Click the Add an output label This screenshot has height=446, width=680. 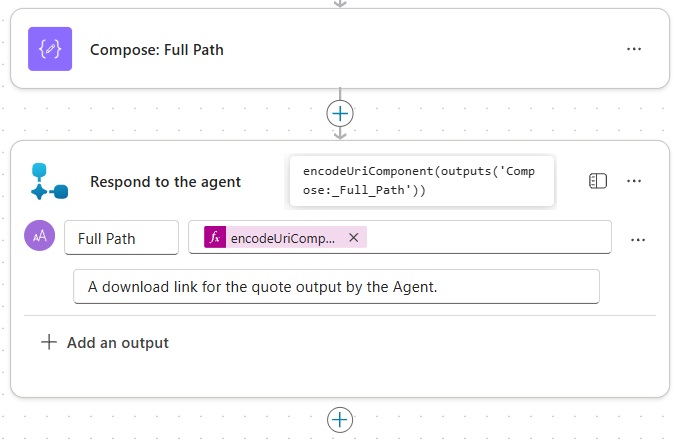click(x=118, y=343)
